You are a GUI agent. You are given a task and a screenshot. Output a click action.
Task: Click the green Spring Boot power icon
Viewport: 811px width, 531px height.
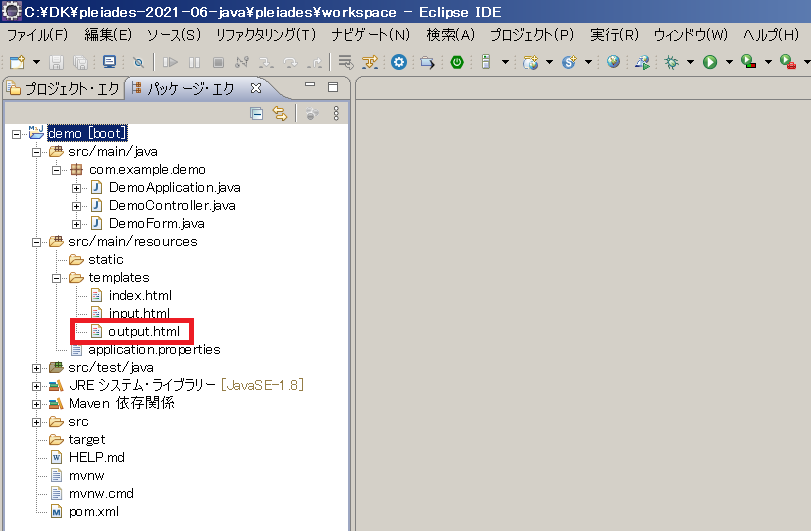click(x=457, y=63)
